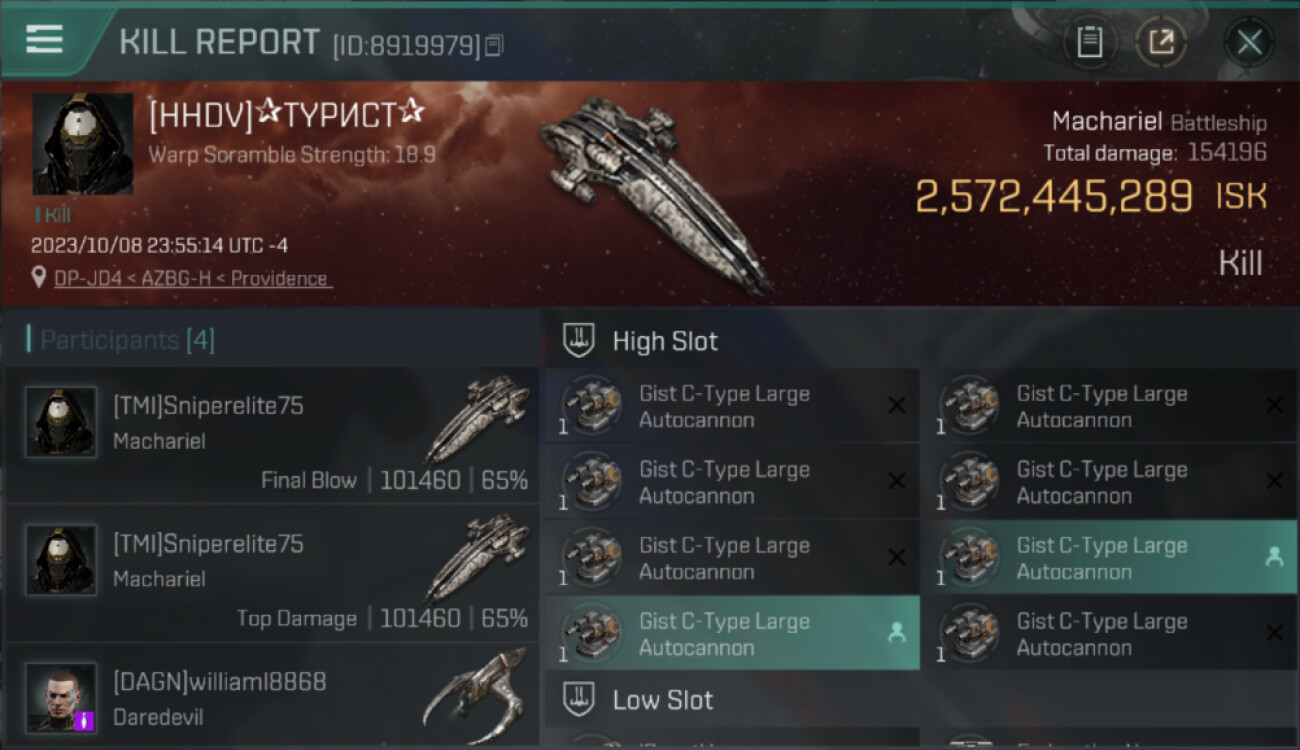1300x750 pixels.
Task: Expand the Low Slot section header
Action: click(x=920, y=700)
